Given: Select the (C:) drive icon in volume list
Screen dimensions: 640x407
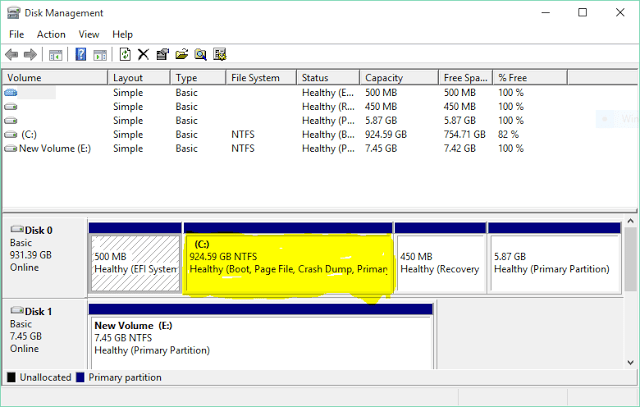Looking at the screenshot, I should click(11, 134).
